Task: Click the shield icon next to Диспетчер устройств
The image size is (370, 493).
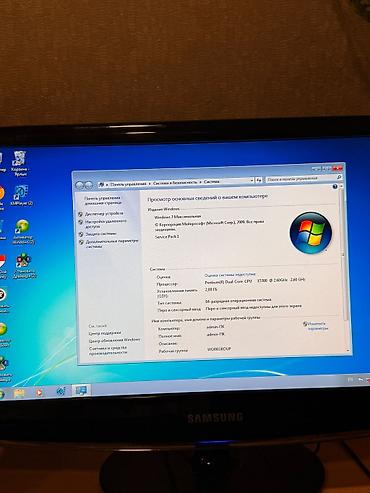Action: 81,214
